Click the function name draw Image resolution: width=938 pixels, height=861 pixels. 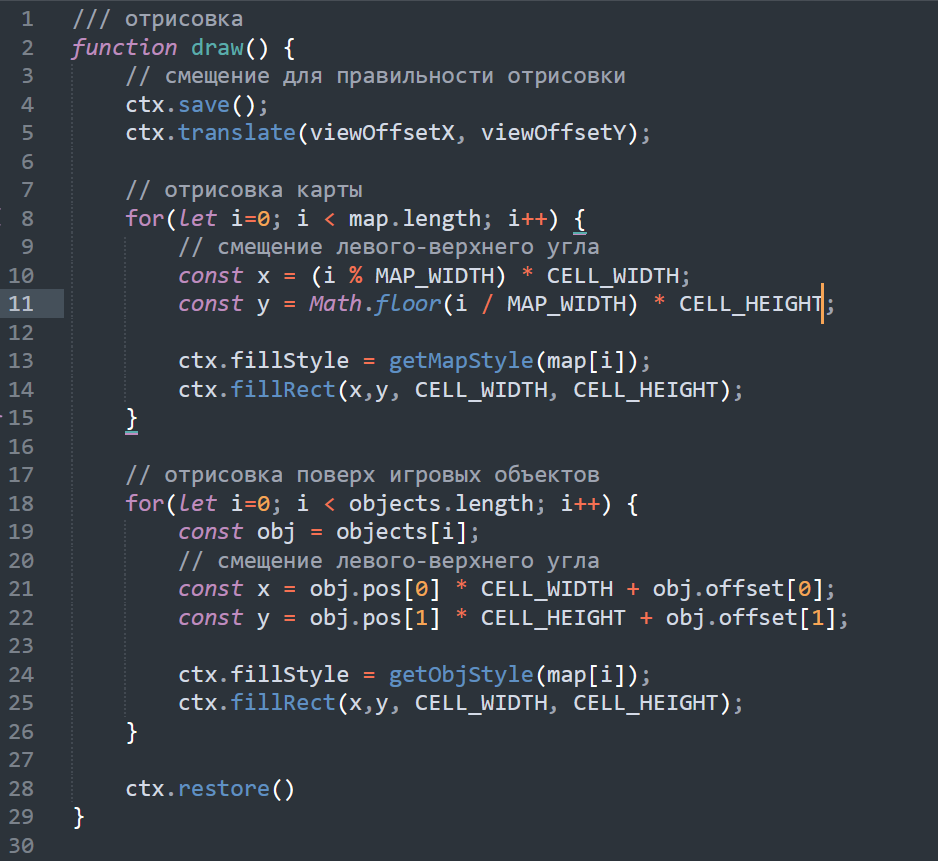[217, 48]
